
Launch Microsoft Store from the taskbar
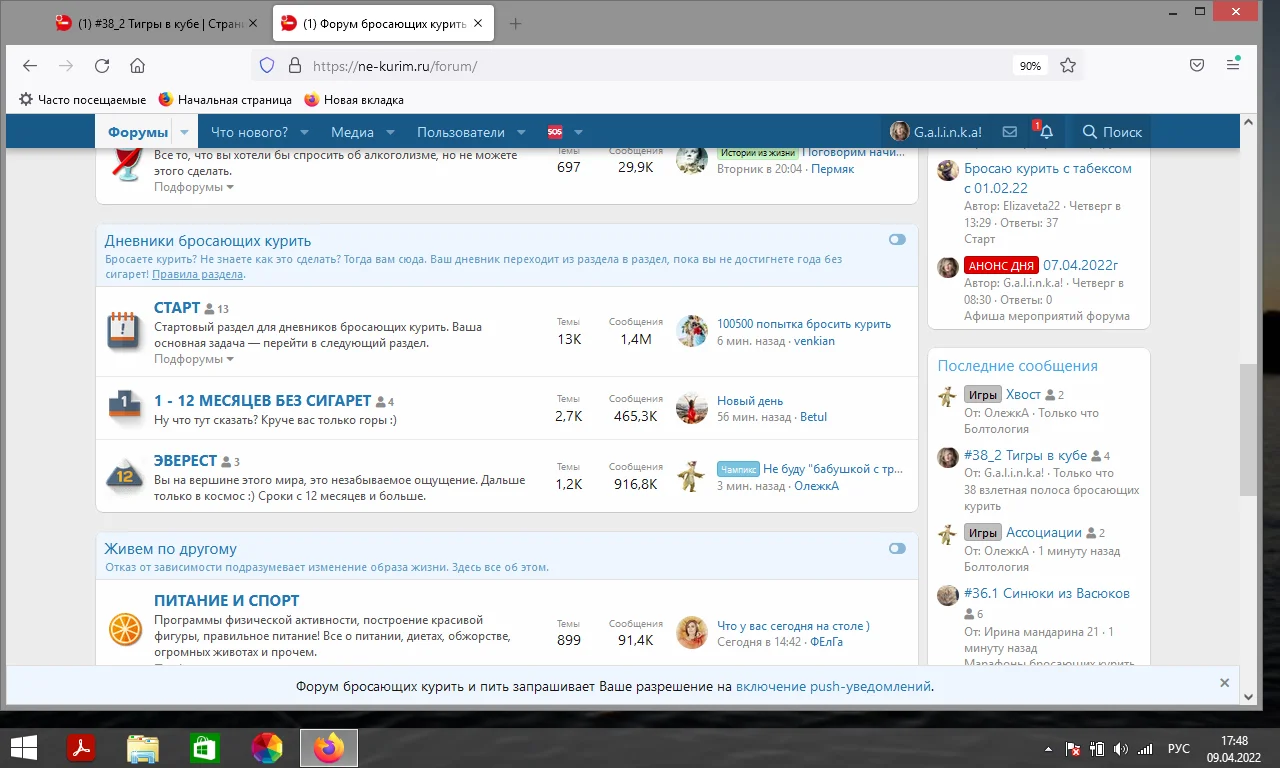tap(204, 747)
